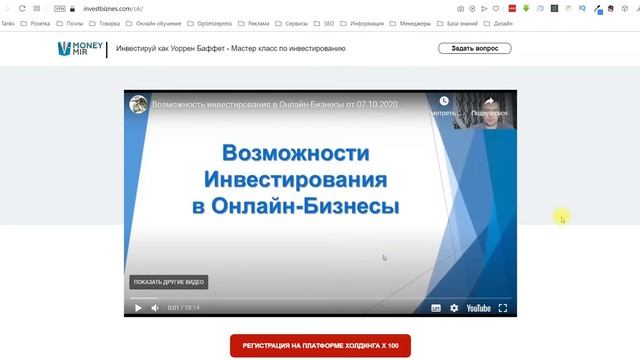This screenshot has height=360, width=640.
Task: Open the Розетка bookmarks folder
Action: [35, 24]
